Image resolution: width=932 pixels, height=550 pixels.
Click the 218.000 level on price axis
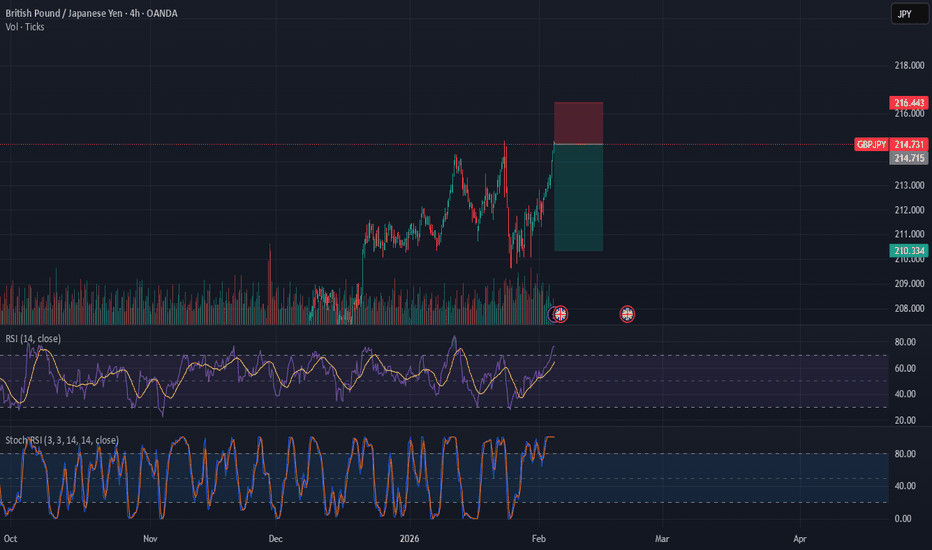pos(907,66)
